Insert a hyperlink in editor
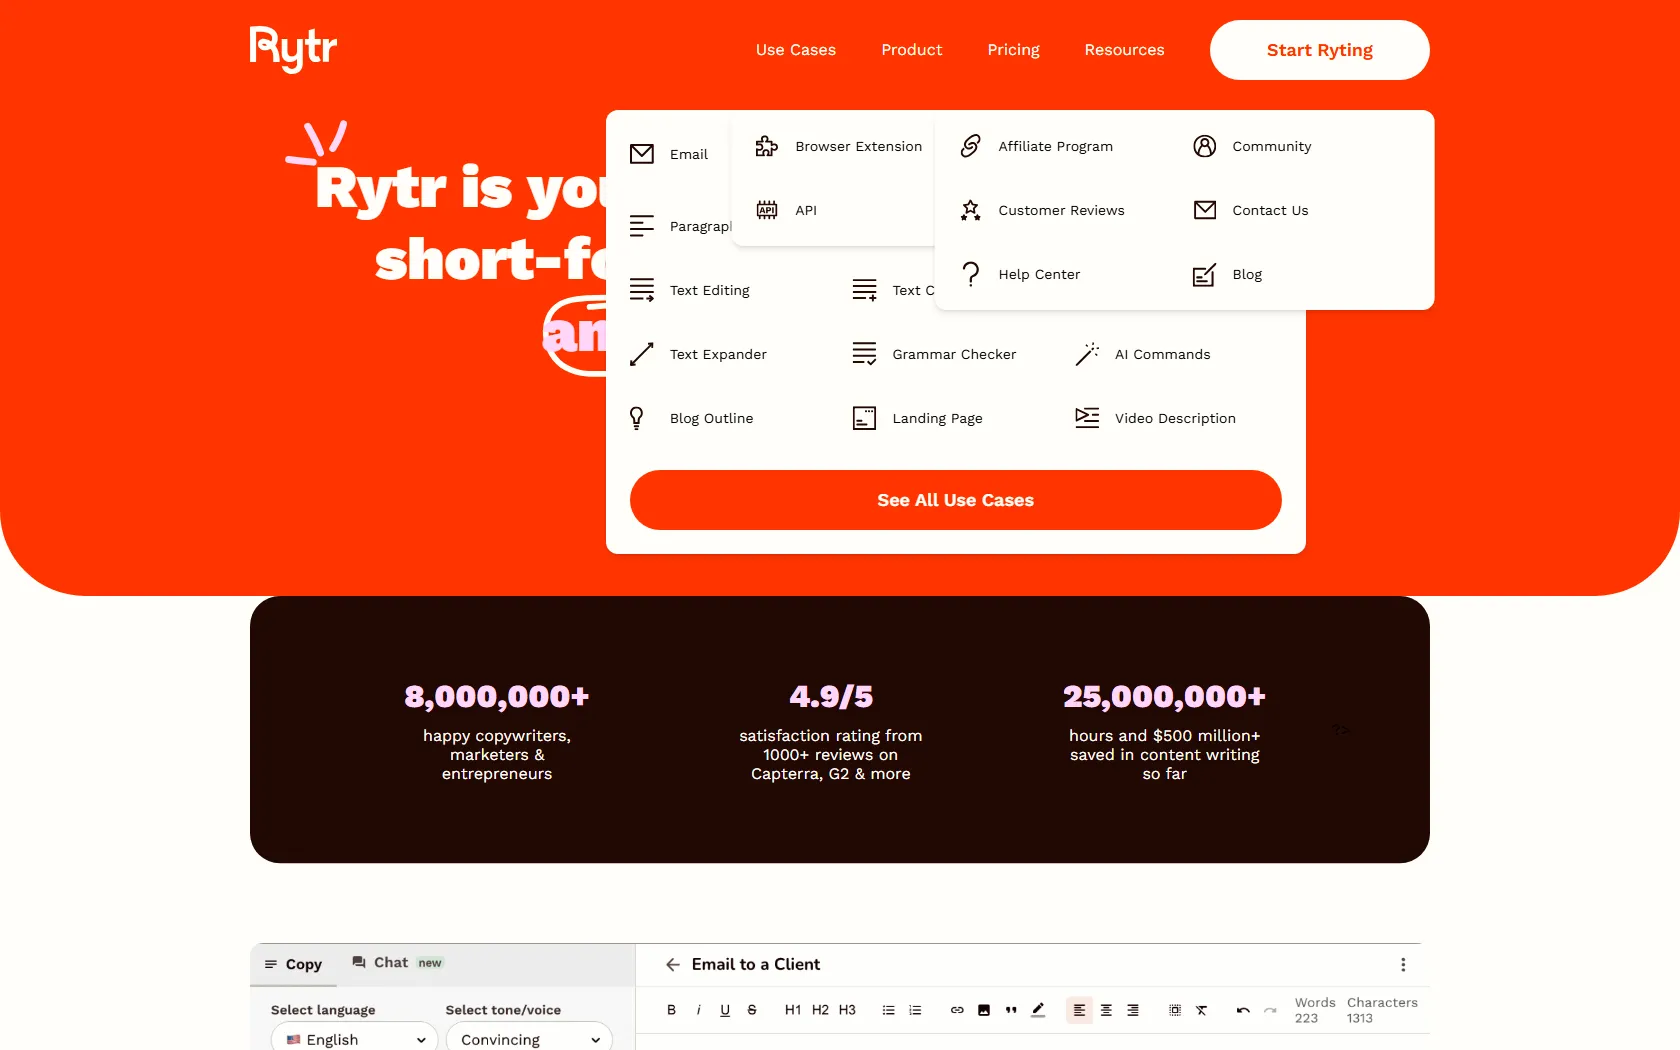This screenshot has width=1680, height=1050. (957, 1010)
